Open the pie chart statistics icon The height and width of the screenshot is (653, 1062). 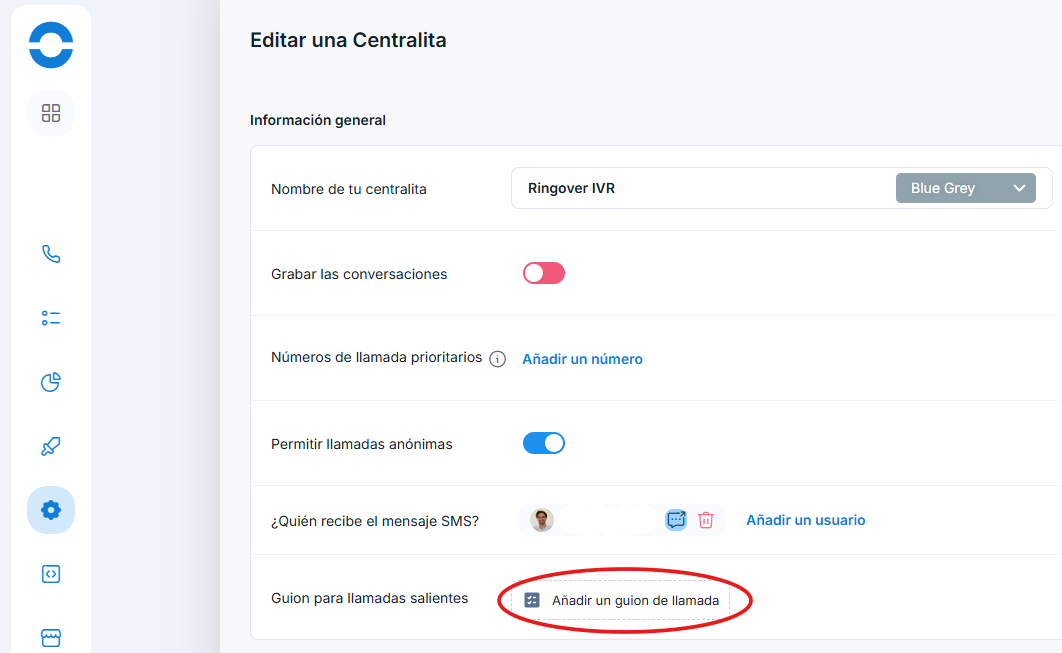tap(51, 382)
